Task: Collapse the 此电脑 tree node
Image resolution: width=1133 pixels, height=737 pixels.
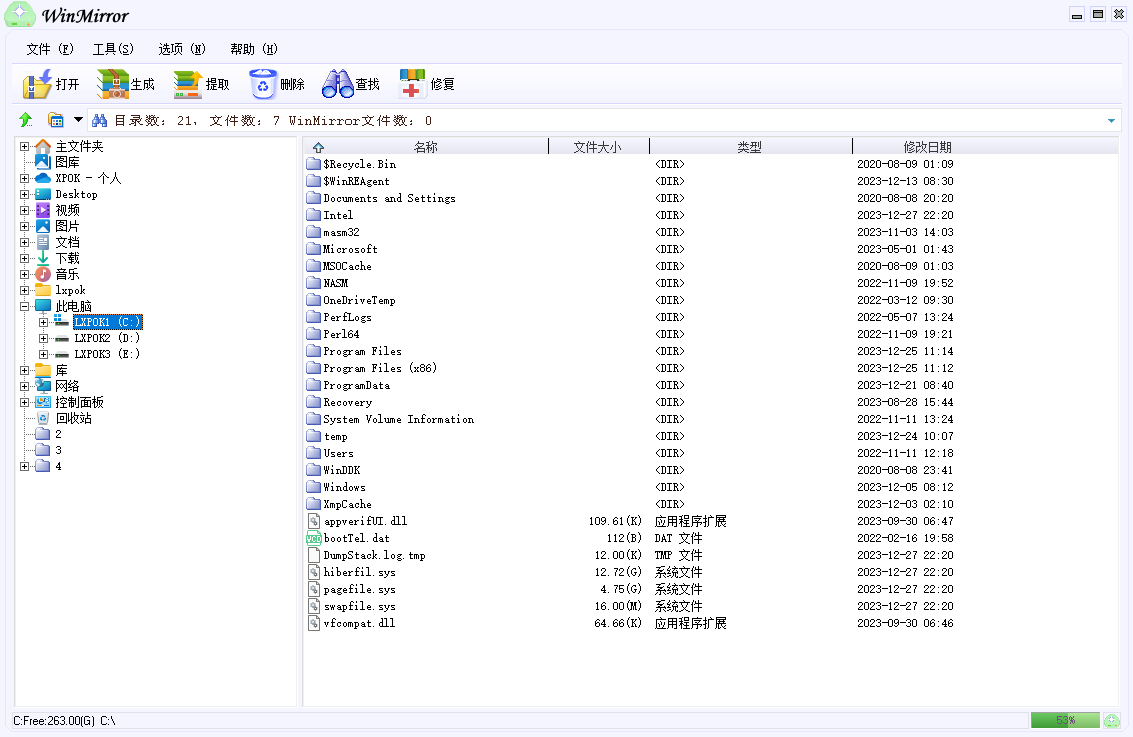Action: tap(25, 306)
